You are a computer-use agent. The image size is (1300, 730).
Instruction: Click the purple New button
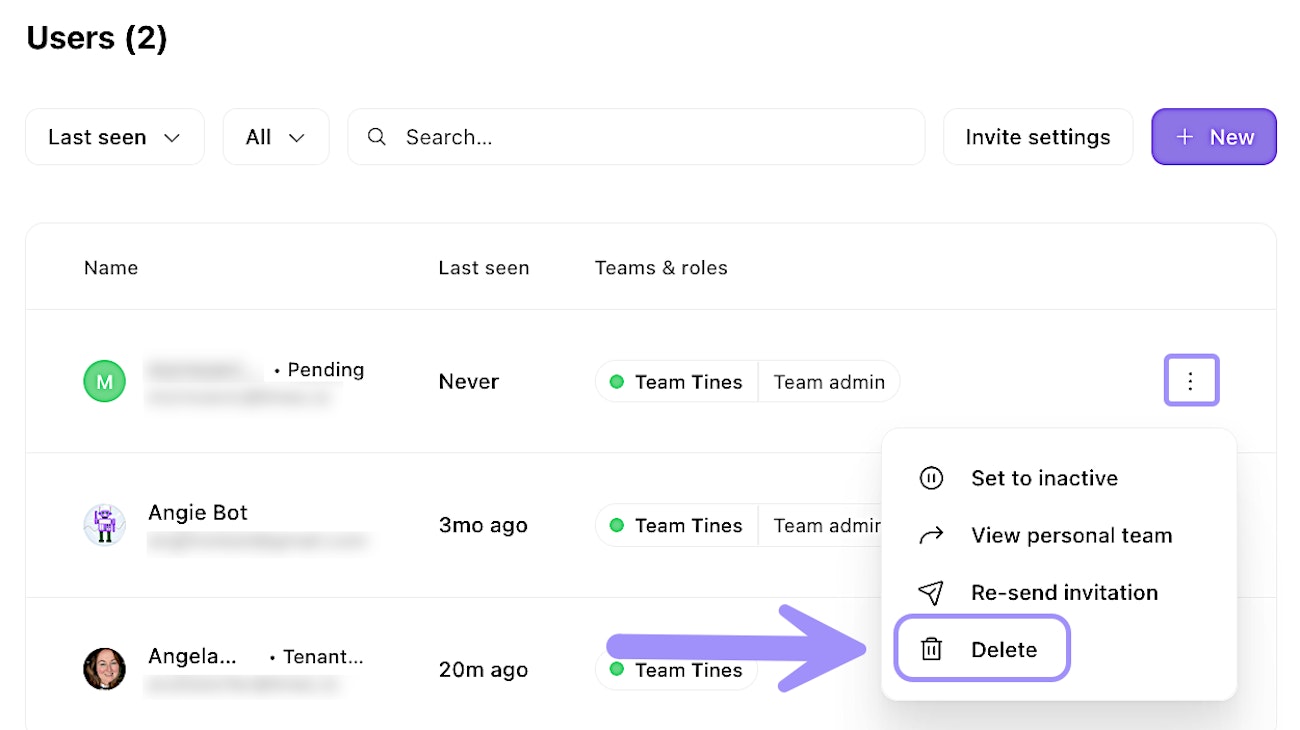[x=1213, y=137]
